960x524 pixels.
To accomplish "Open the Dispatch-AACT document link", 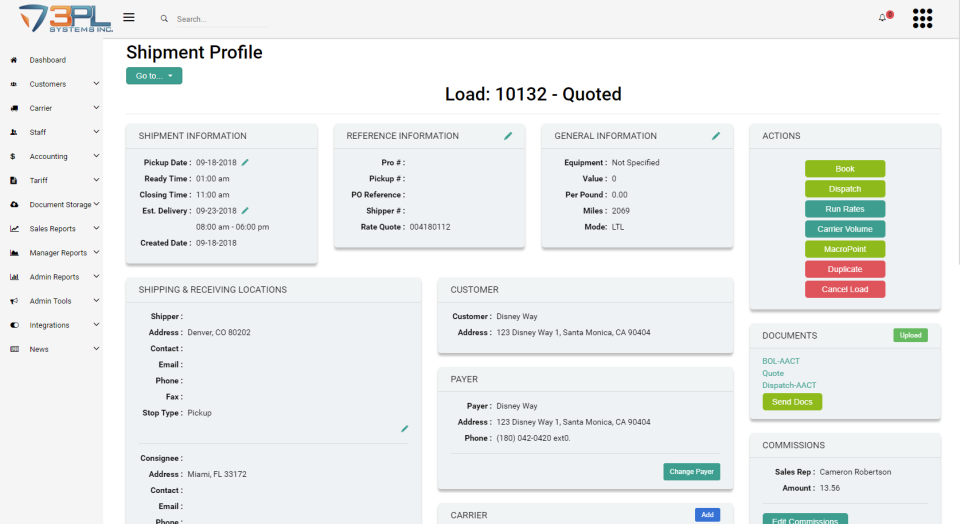I will click(789, 386).
